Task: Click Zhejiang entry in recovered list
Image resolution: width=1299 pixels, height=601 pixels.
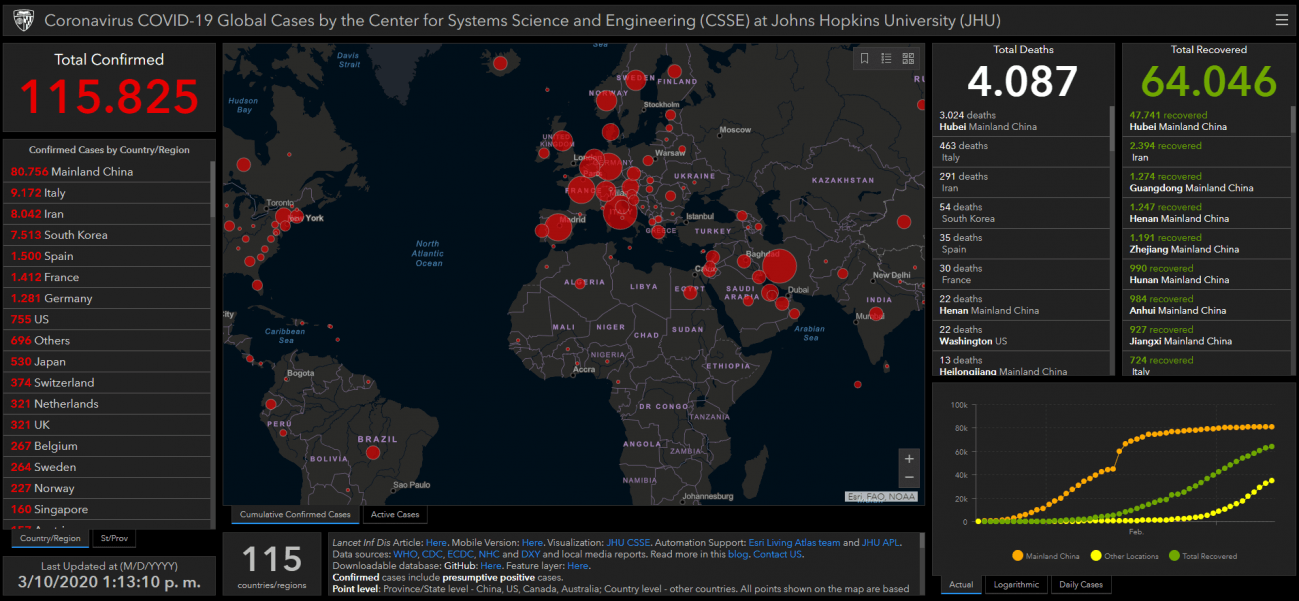Action: click(1205, 243)
